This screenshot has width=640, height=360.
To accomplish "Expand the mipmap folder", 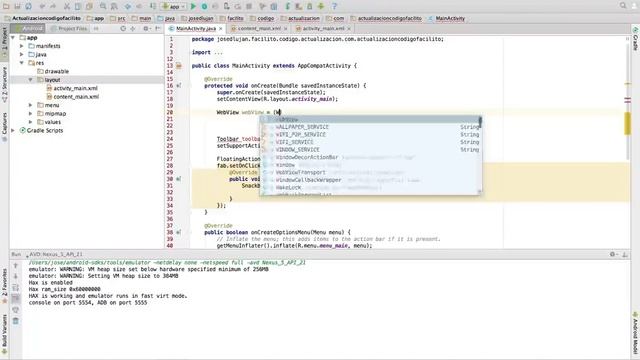I will click(31, 113).
